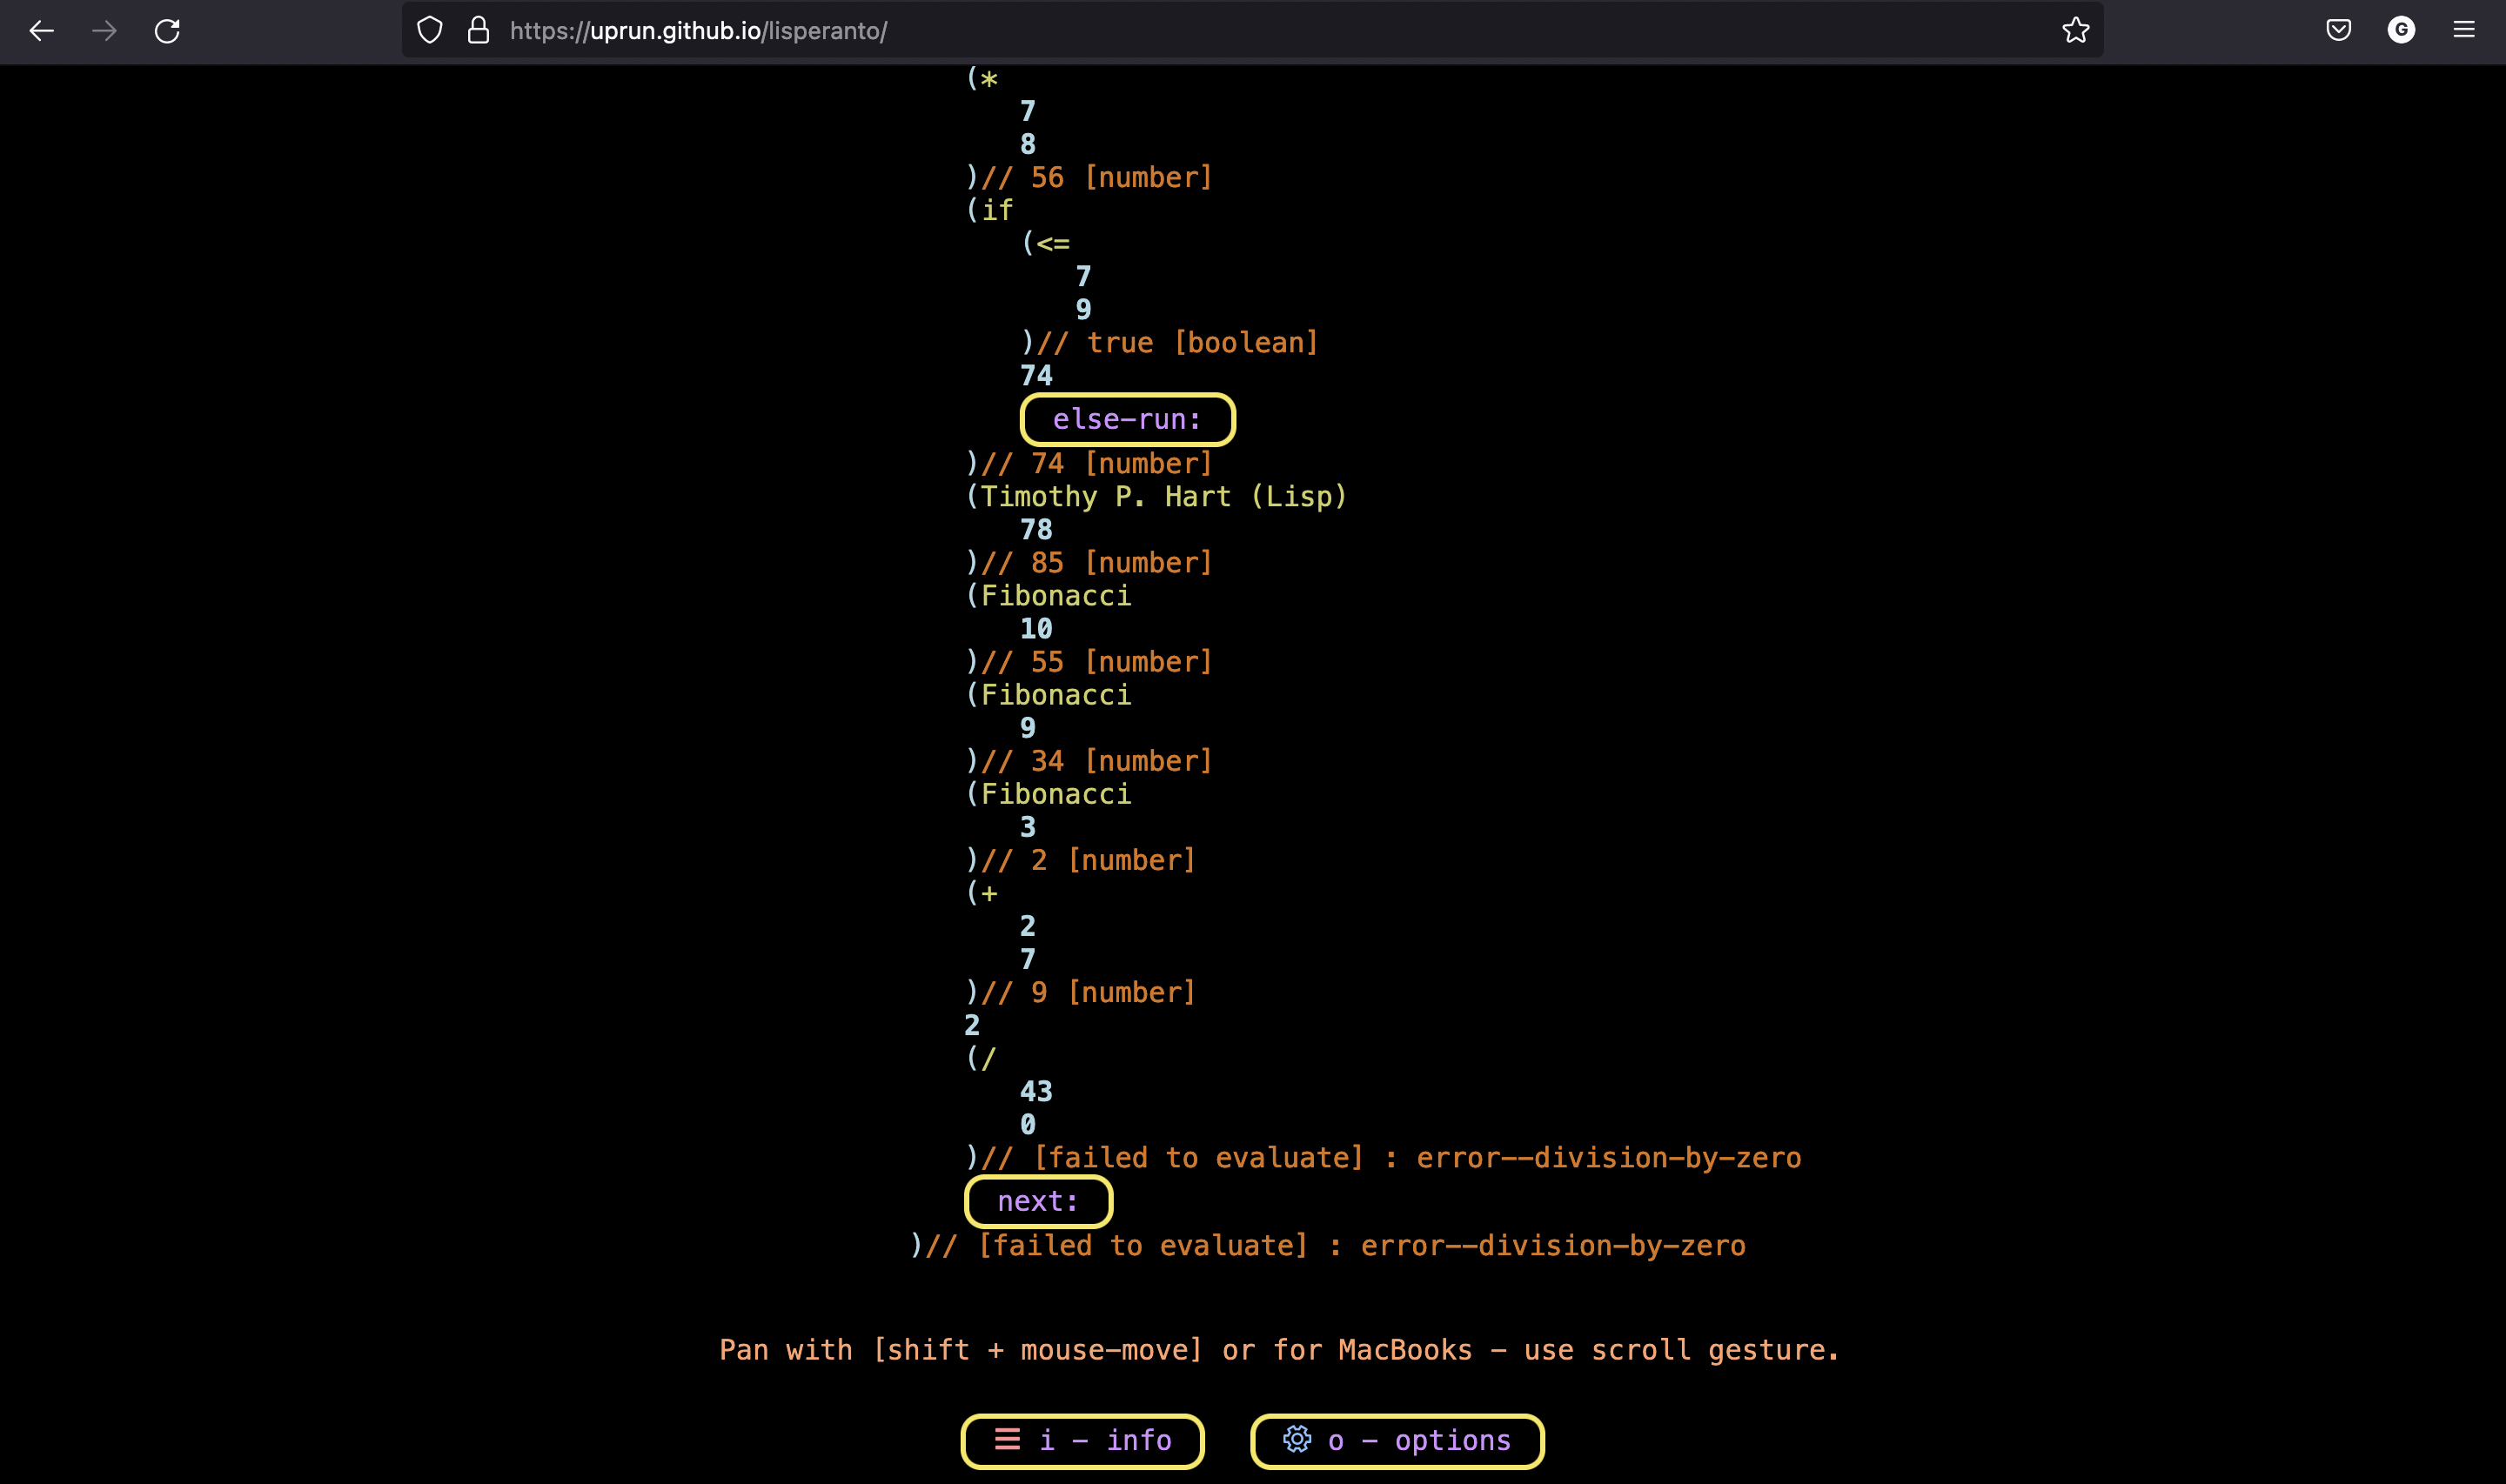Click the else-run: button
The height and width of the screenshot is (1484, 2506).
[1127, 419]
